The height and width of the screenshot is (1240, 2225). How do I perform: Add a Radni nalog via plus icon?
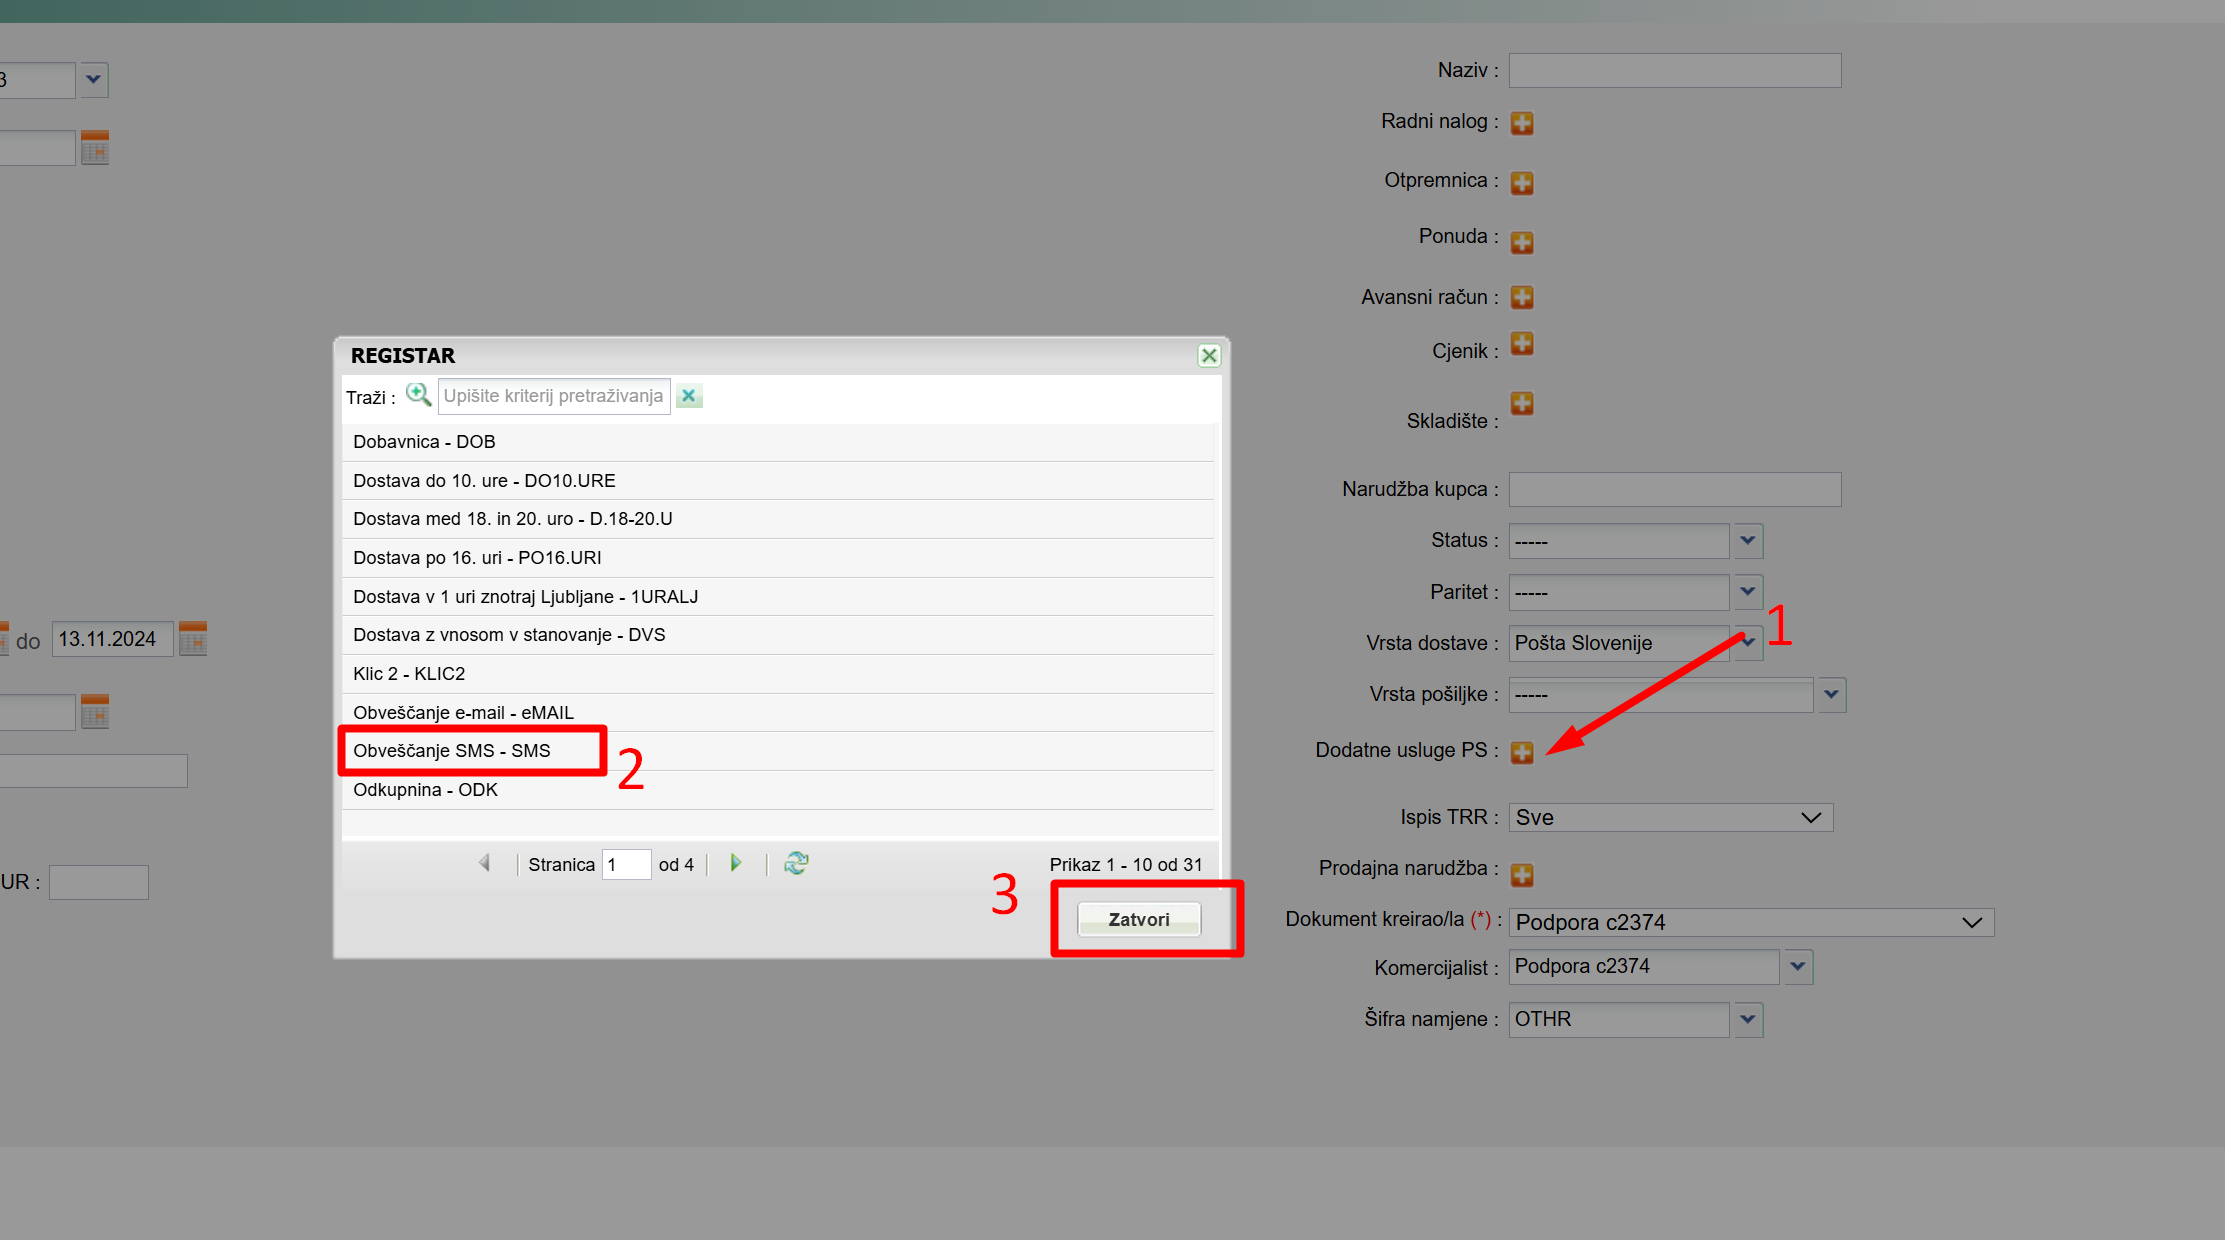[1522, 123]
